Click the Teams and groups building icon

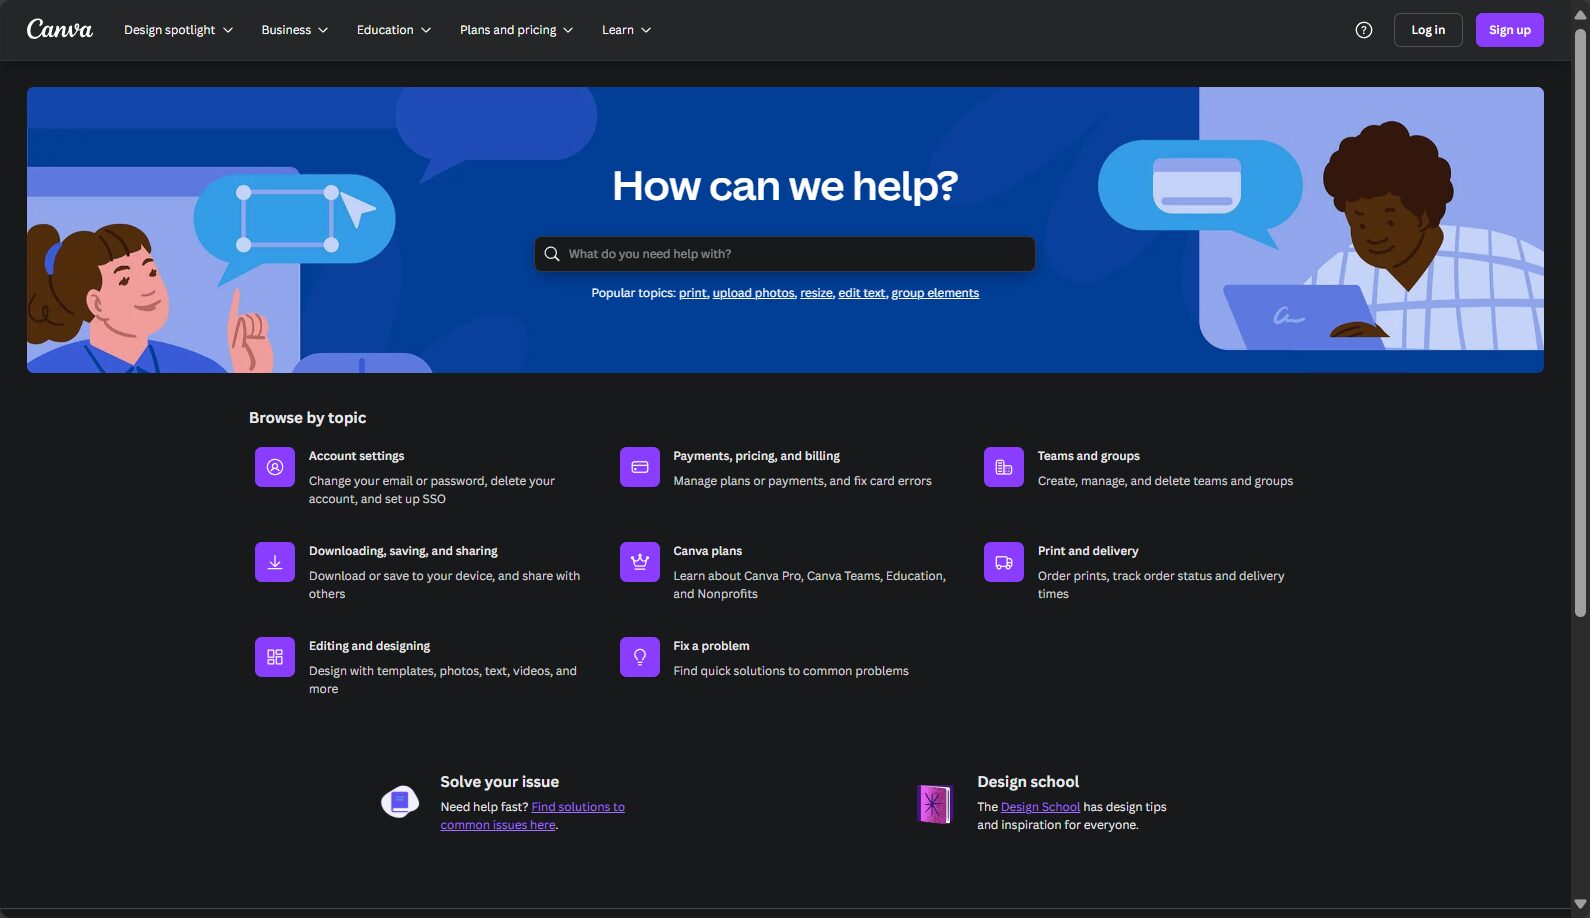pyautogui.click(x=1004, y=467)
